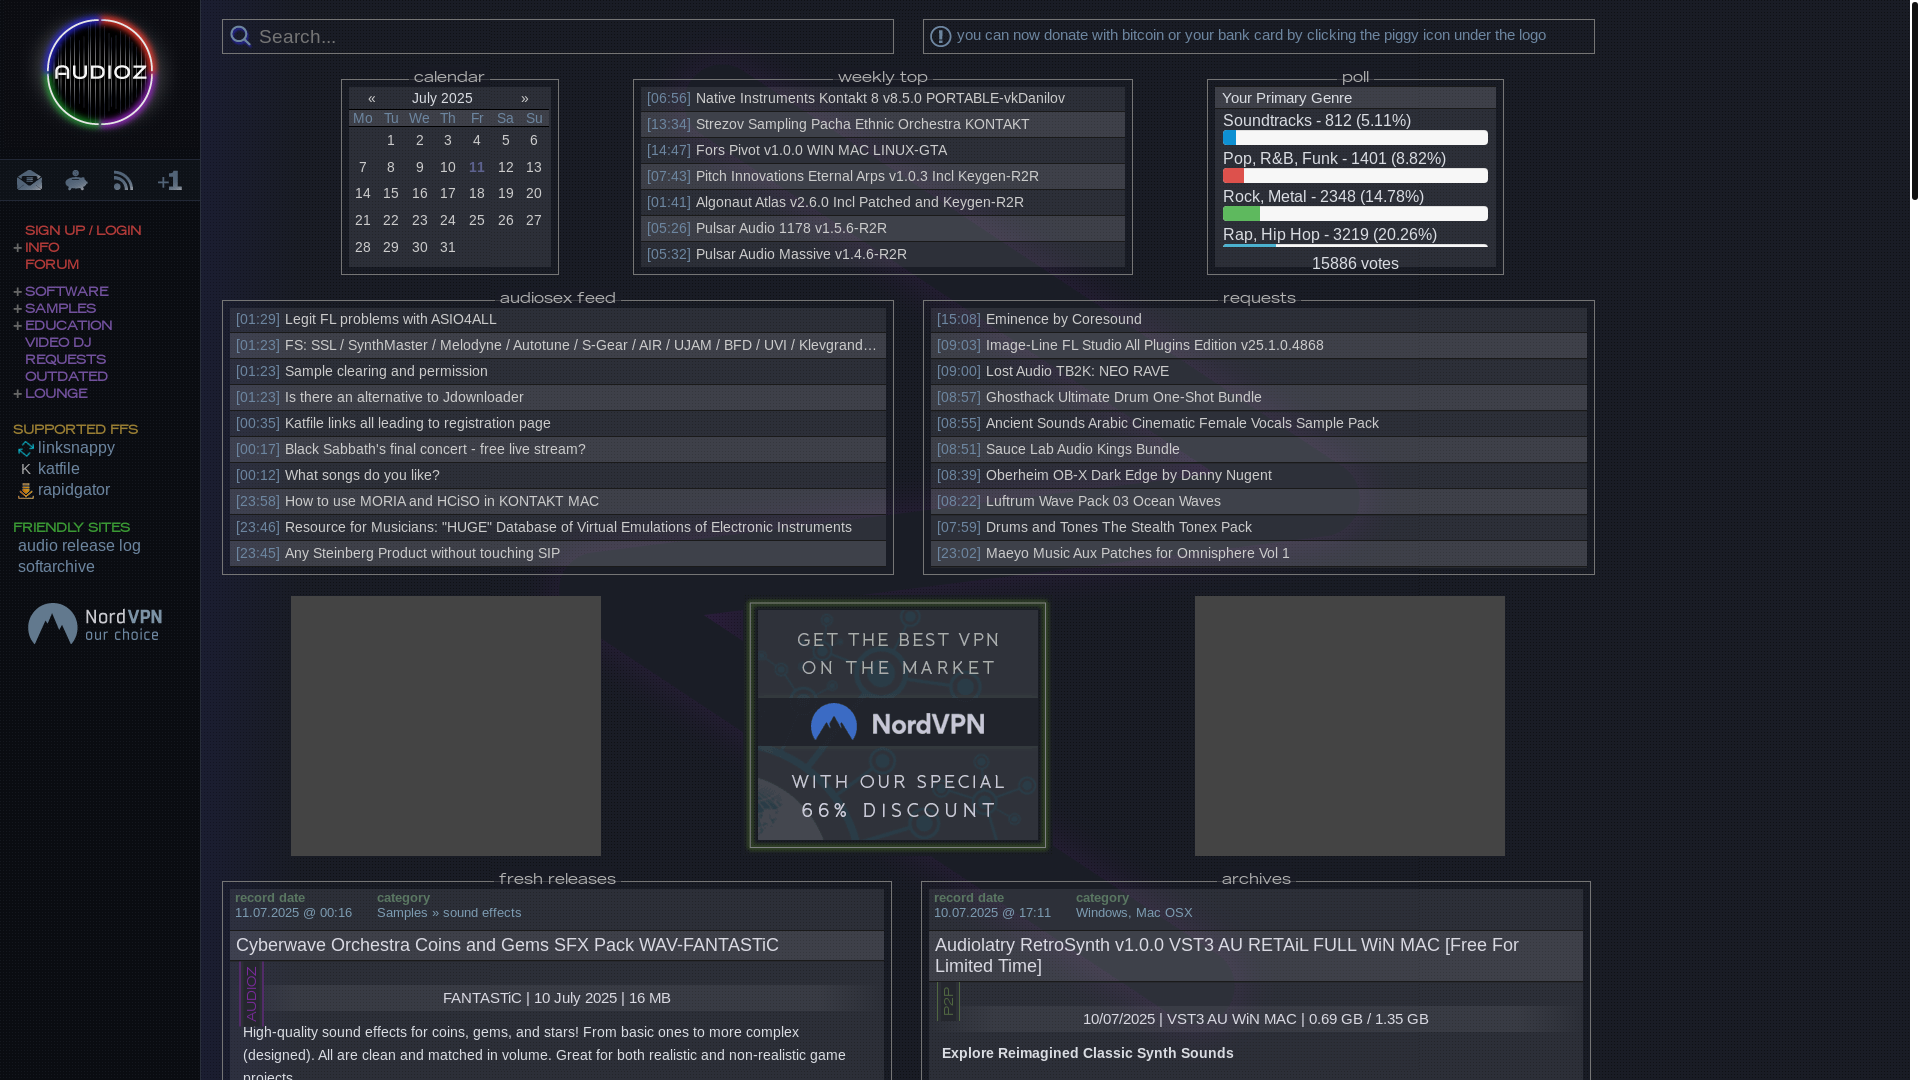Open Pulsar Audio Massive v1.4.6 entry
The width and height of the screenshot is (1920, 1080).
point(801,254)
